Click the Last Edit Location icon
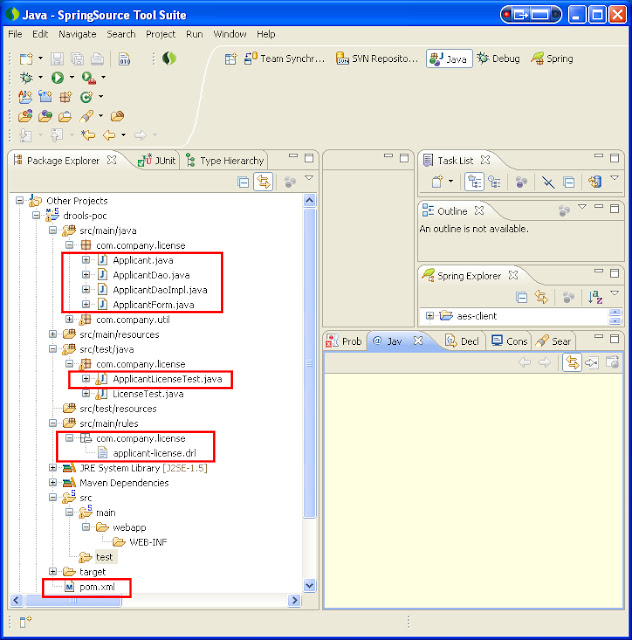632x640 pixels. pyautogui.click(x=88, y=135)
